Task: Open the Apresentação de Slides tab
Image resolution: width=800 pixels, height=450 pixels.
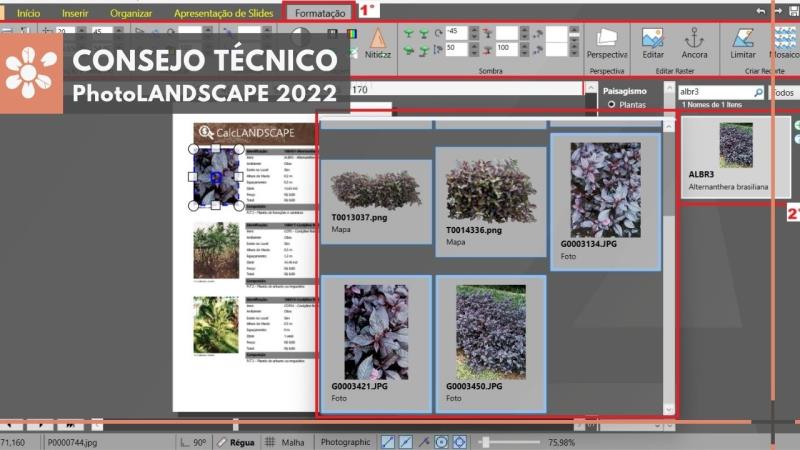Action: click(223, 13)
